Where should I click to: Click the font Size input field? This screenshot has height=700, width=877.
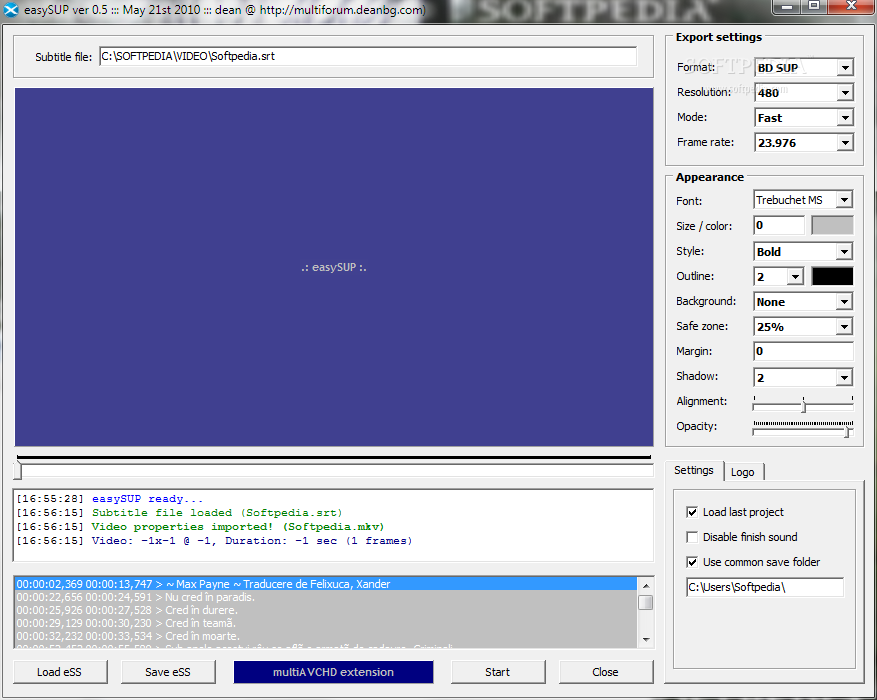tap(779, 225)
